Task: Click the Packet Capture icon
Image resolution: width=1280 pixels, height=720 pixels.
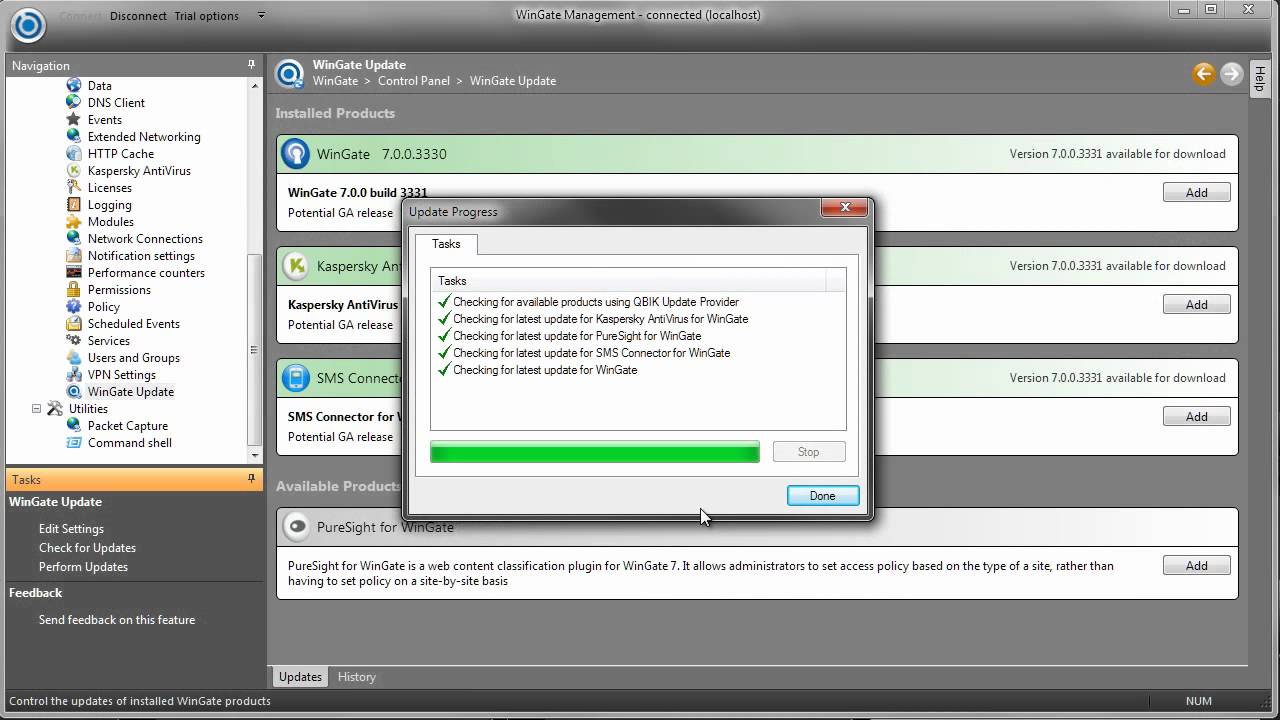Action: pos(74,426)
